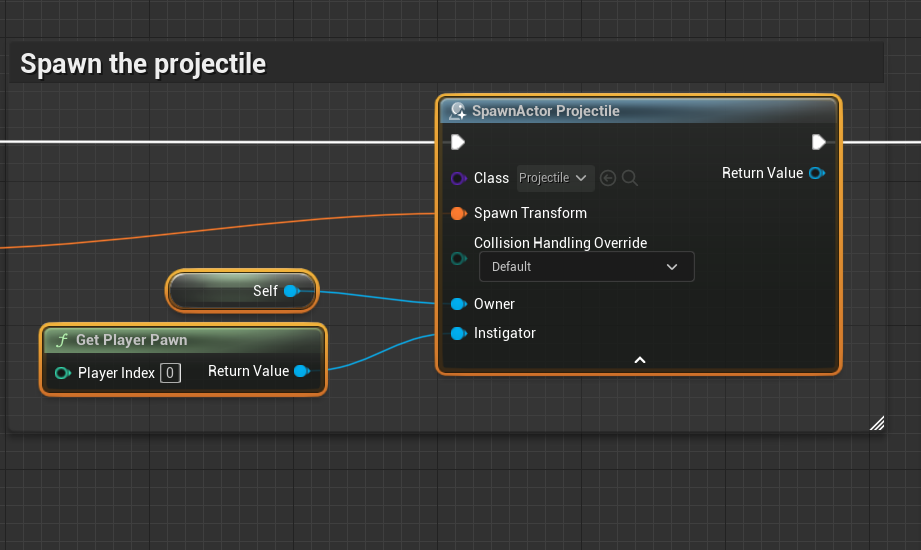Click the SpawnActor input execution pin

tap(457, 142)
